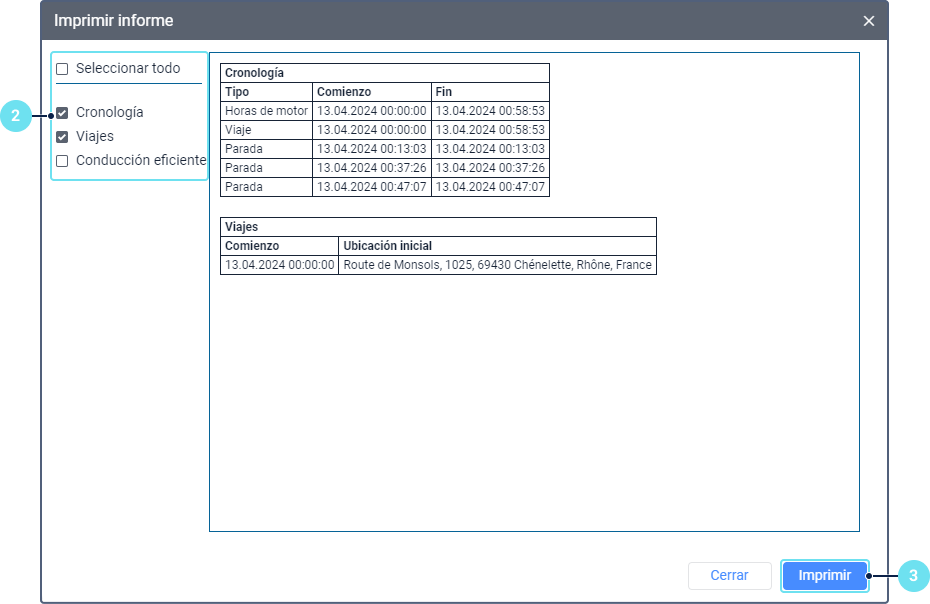Image resolution: width=930 pixels, height=604 pixels.
Task: Click the Fin column header
Action: [444, 92]
